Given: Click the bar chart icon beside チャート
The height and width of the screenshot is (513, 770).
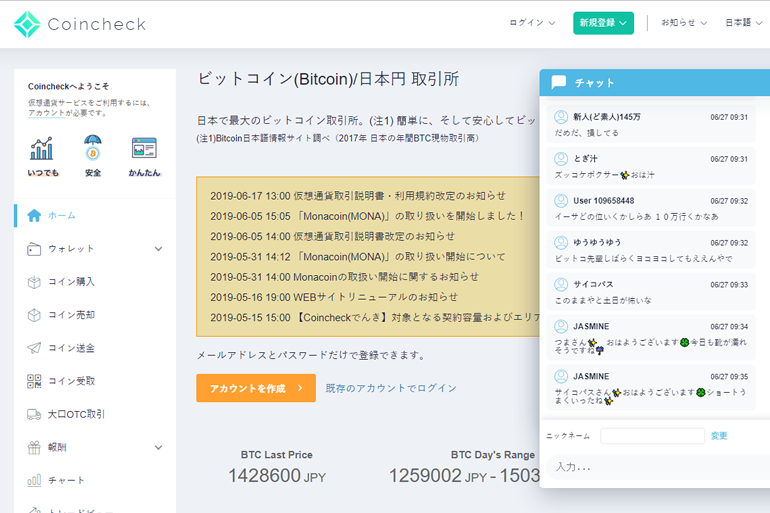Looking at the screenshot, I should click(34, 480).
